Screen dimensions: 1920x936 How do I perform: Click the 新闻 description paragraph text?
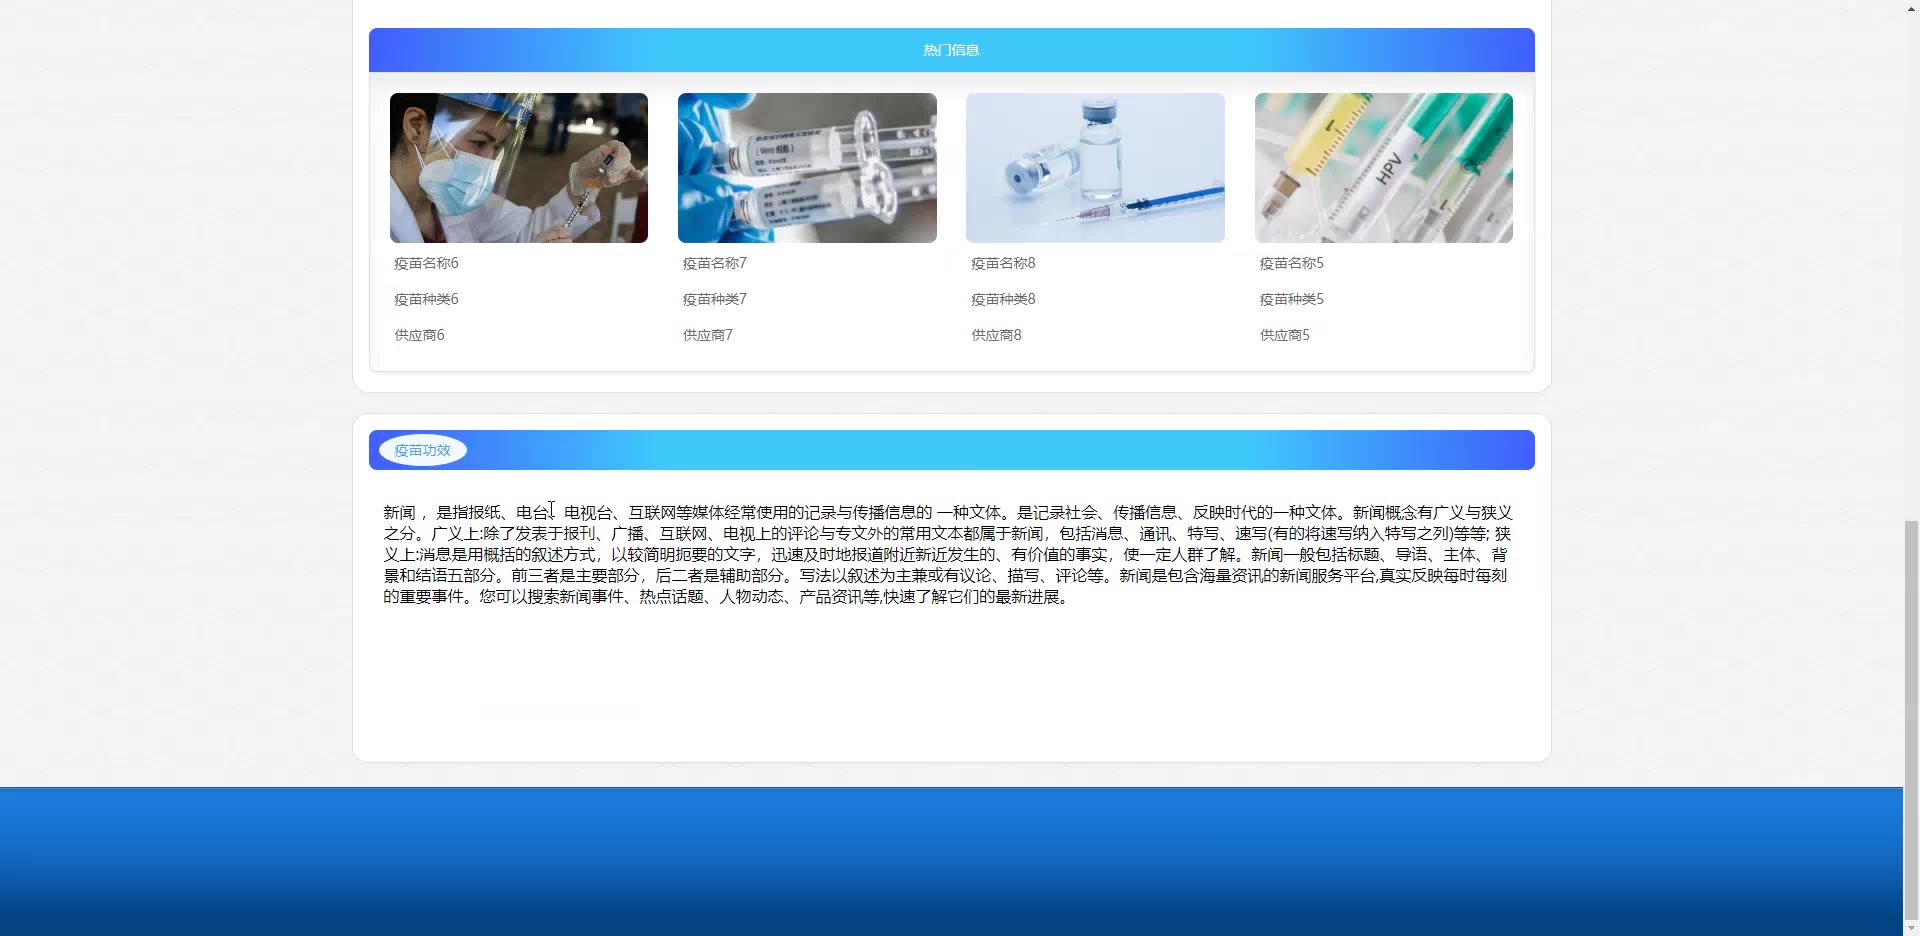[x=948, y=554]
